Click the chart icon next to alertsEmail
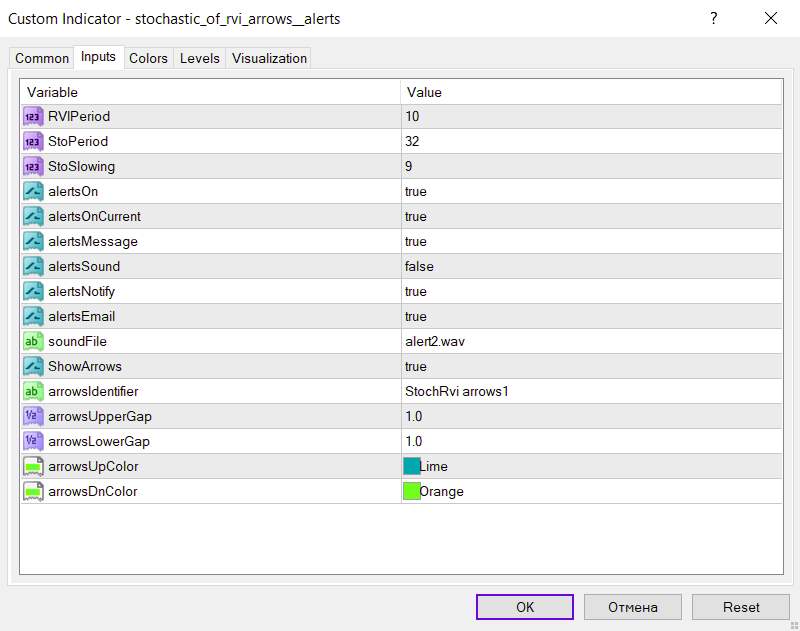 (31, 316)
